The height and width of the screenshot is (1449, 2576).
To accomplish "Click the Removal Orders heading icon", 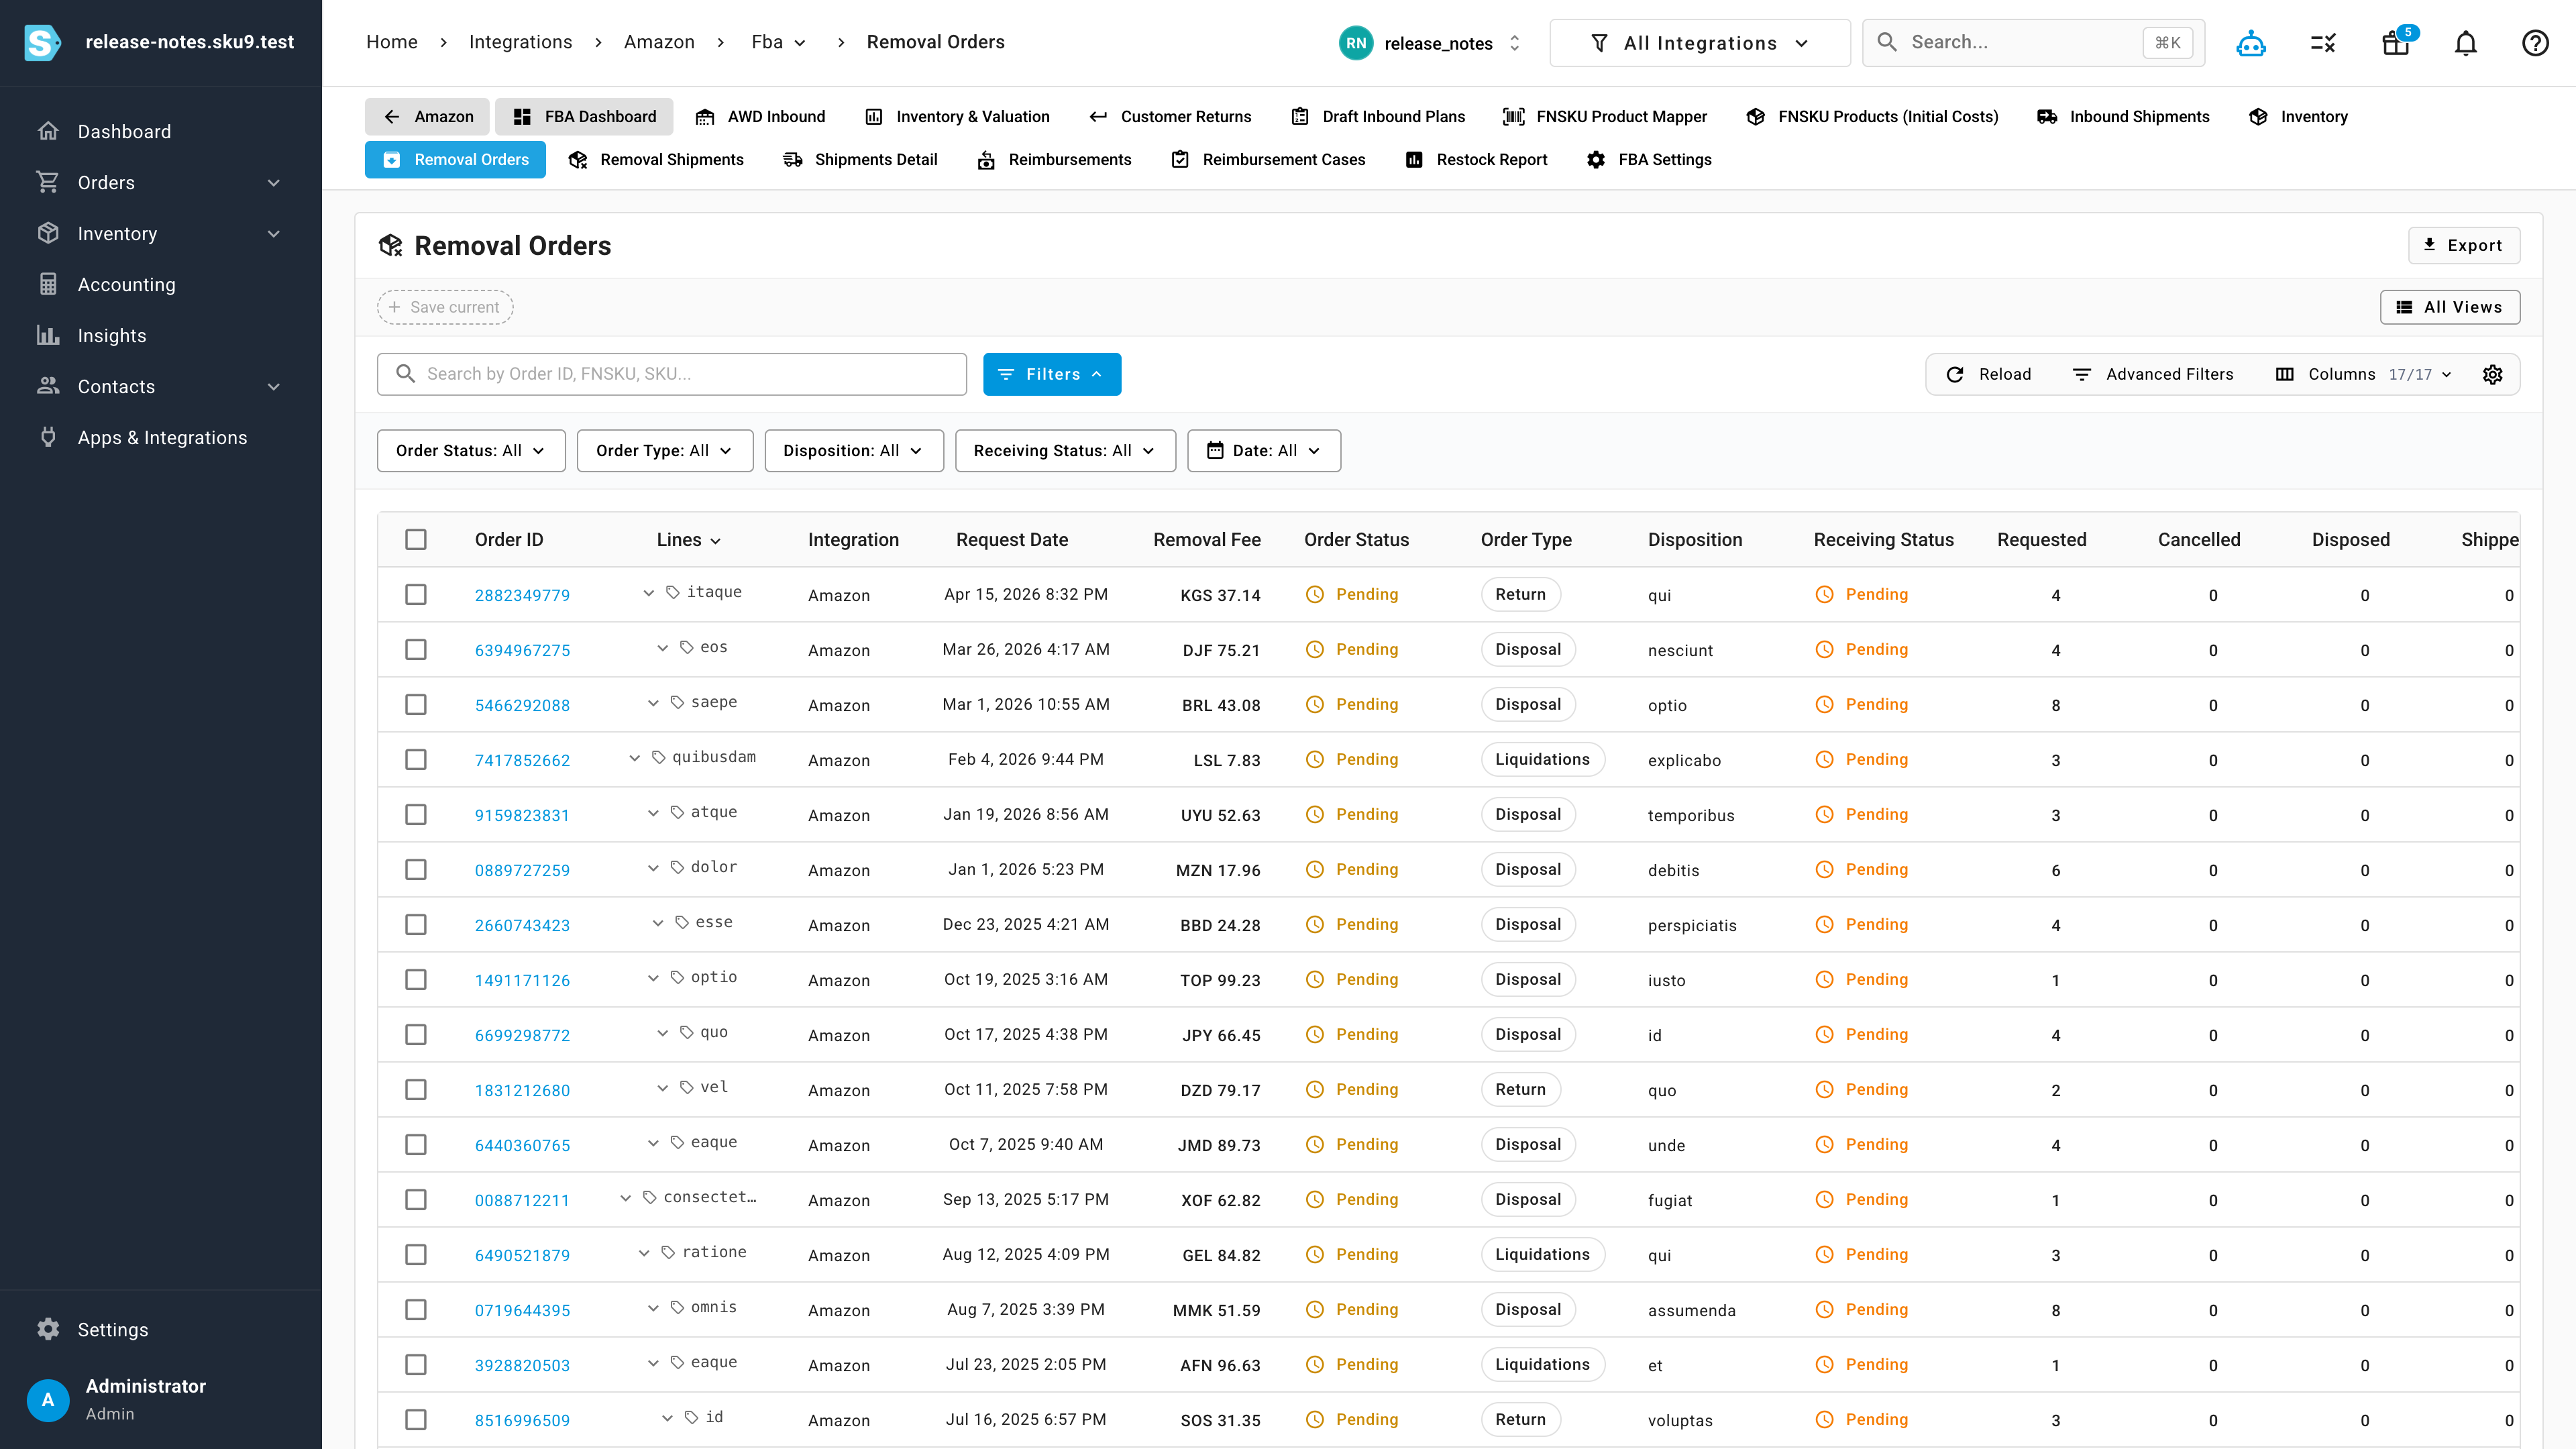I will (x=390, y=245).
